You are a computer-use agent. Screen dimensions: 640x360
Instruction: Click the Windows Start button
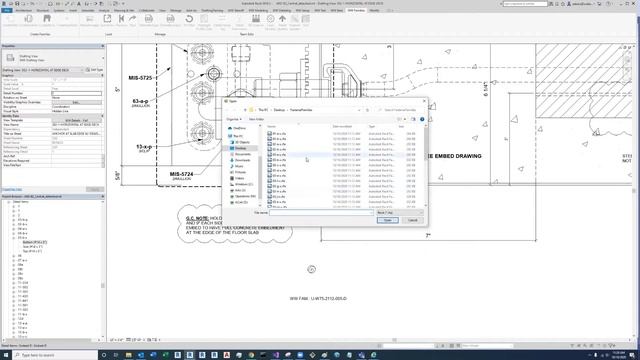coord(6,355)
